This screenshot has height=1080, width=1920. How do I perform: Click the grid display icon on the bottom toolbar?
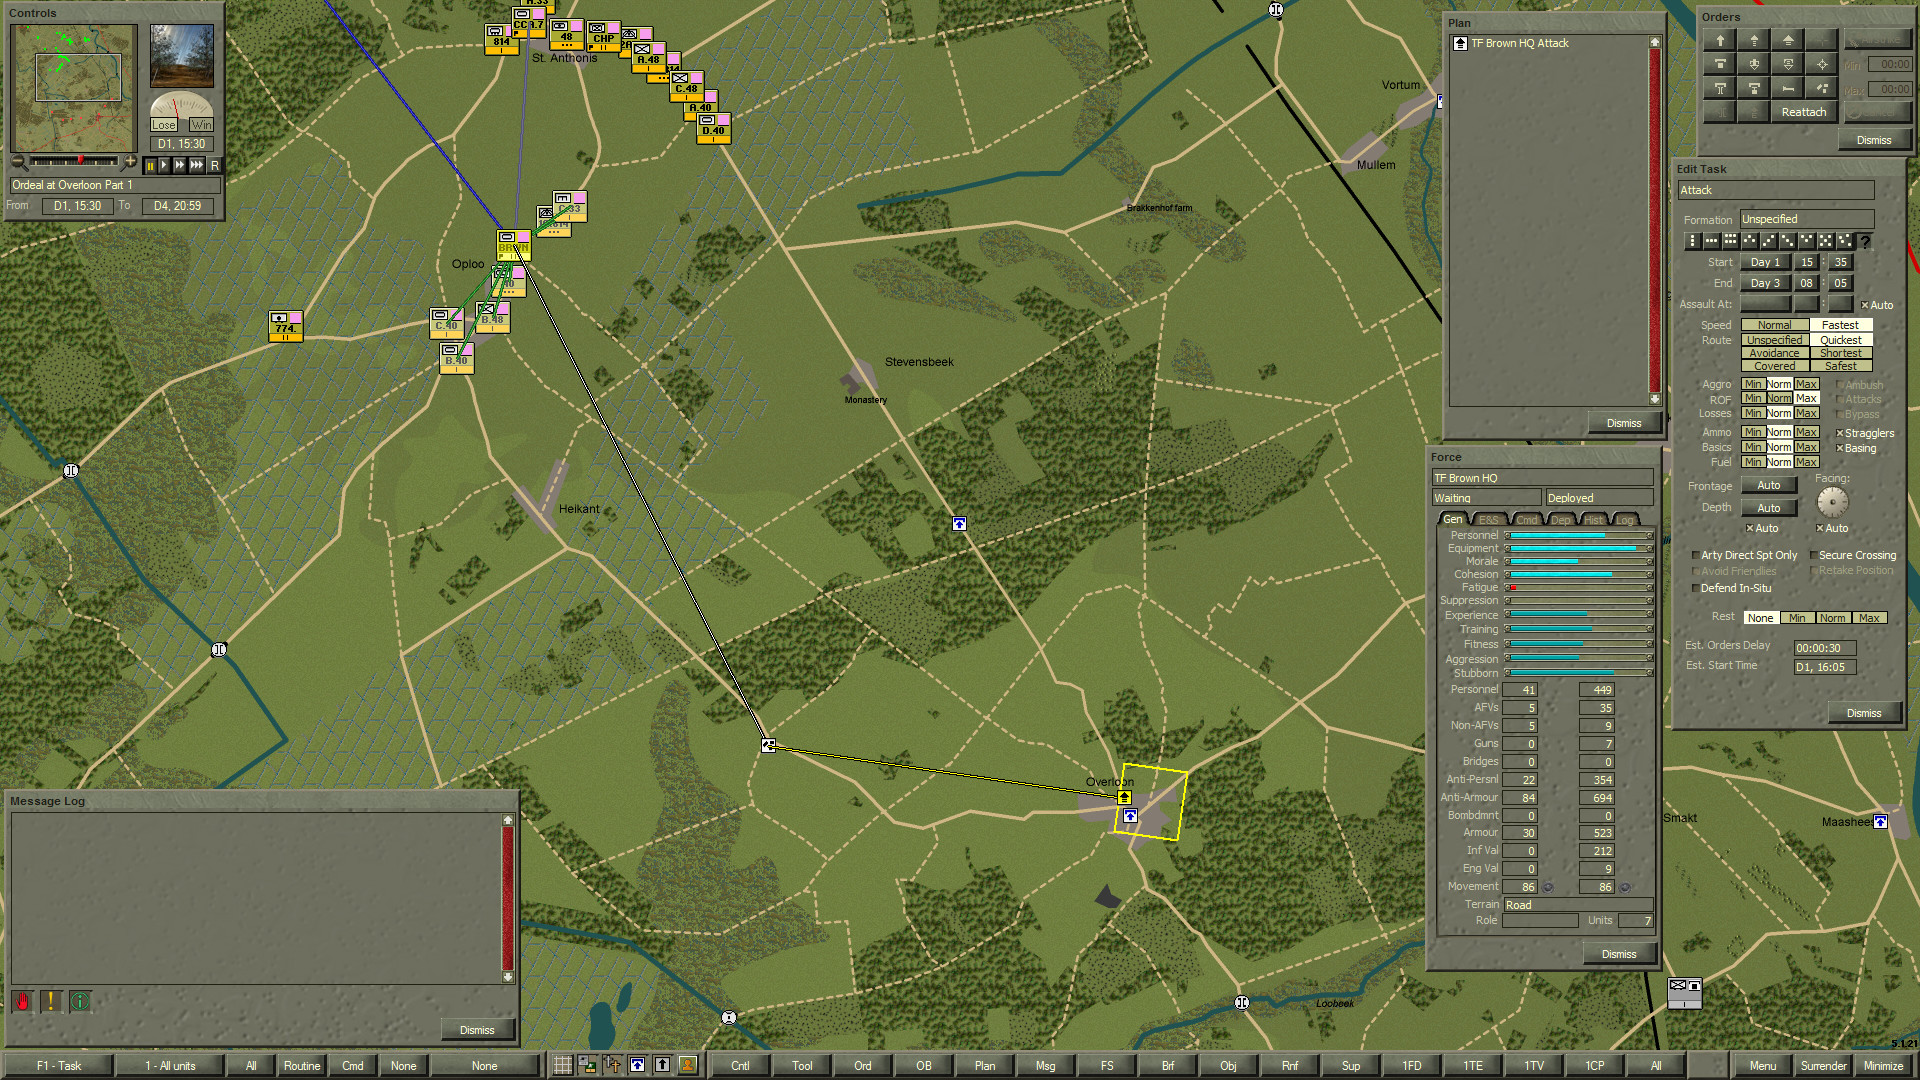pyautogui.click(x=561, y=1065)
